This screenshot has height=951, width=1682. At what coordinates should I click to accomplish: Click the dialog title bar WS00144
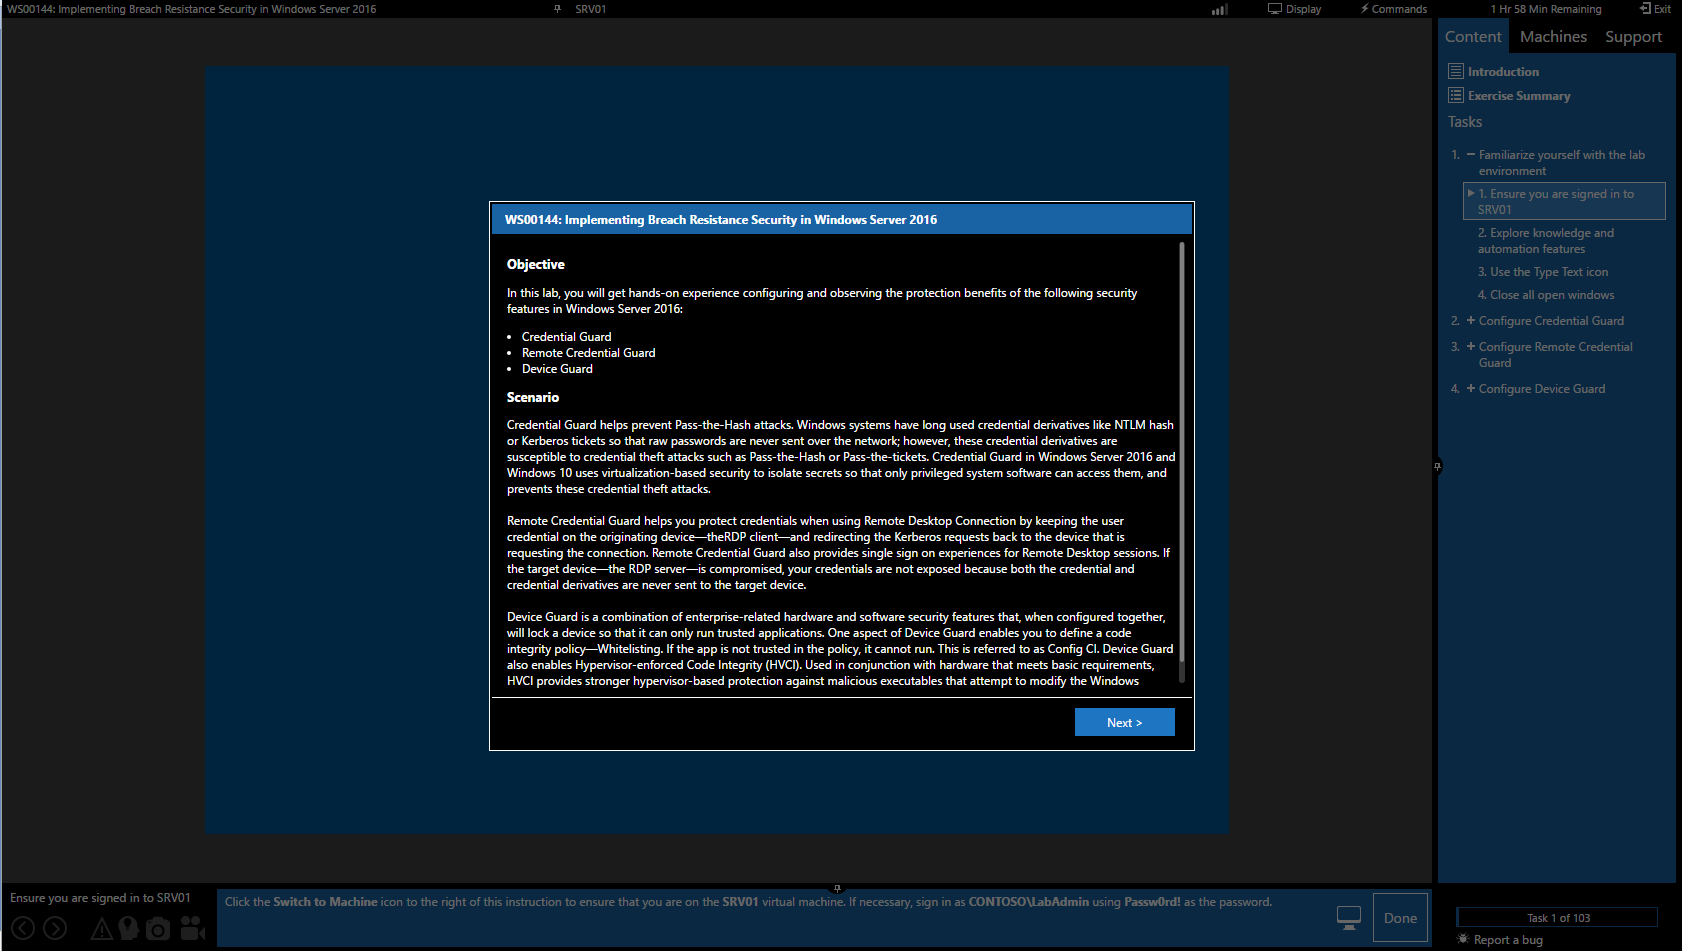tap(842, 220)
